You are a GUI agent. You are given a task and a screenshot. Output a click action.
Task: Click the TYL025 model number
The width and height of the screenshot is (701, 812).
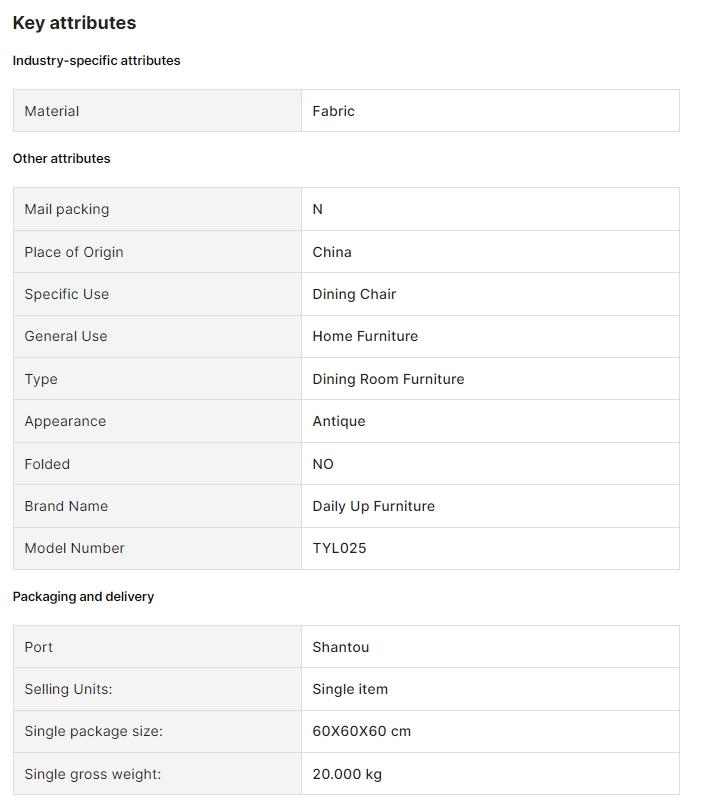(x=339, y=548)
